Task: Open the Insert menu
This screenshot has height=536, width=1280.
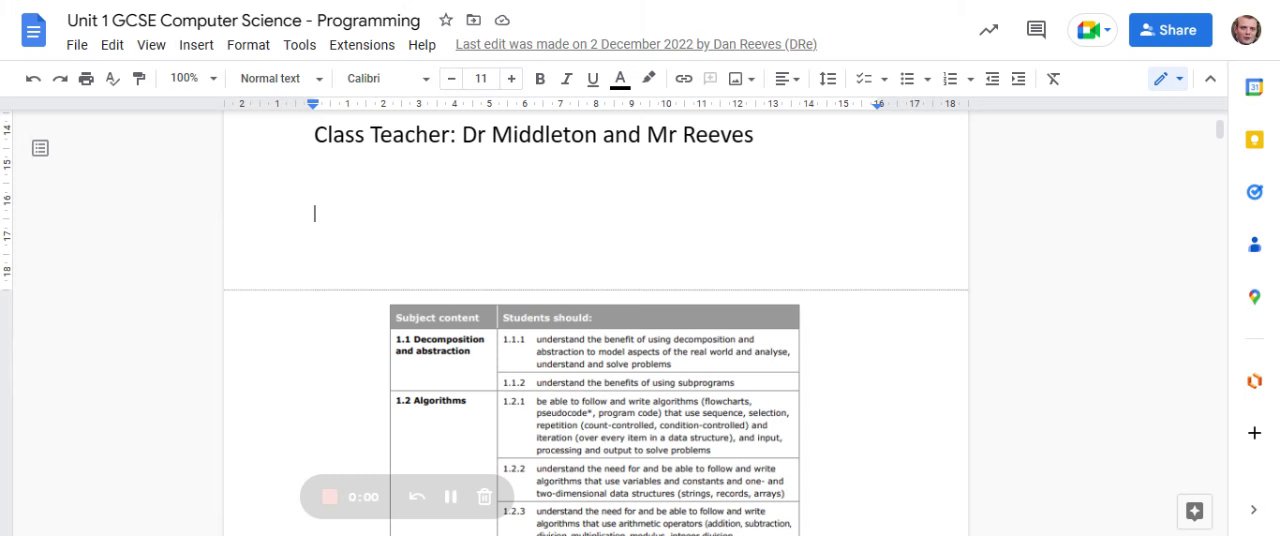Action: 196,45
